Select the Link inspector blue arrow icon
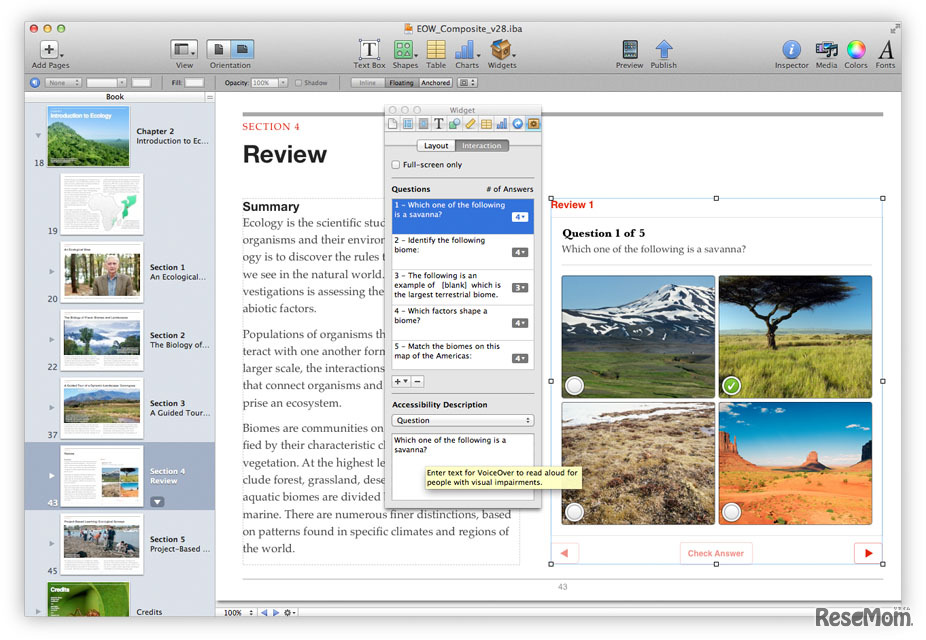The width and height of the screenshot is (926, 640). (x=517, y=123)
